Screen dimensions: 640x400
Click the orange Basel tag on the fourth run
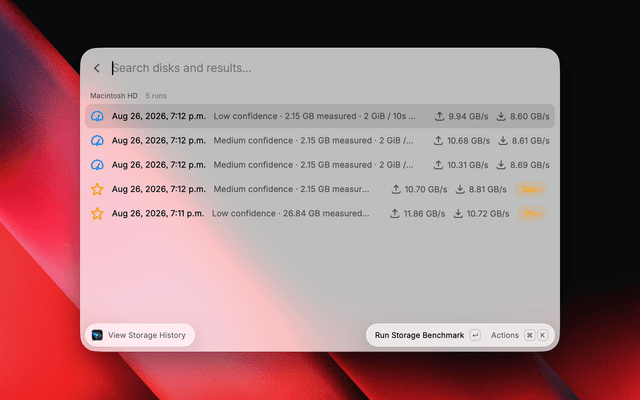[532, 189]
